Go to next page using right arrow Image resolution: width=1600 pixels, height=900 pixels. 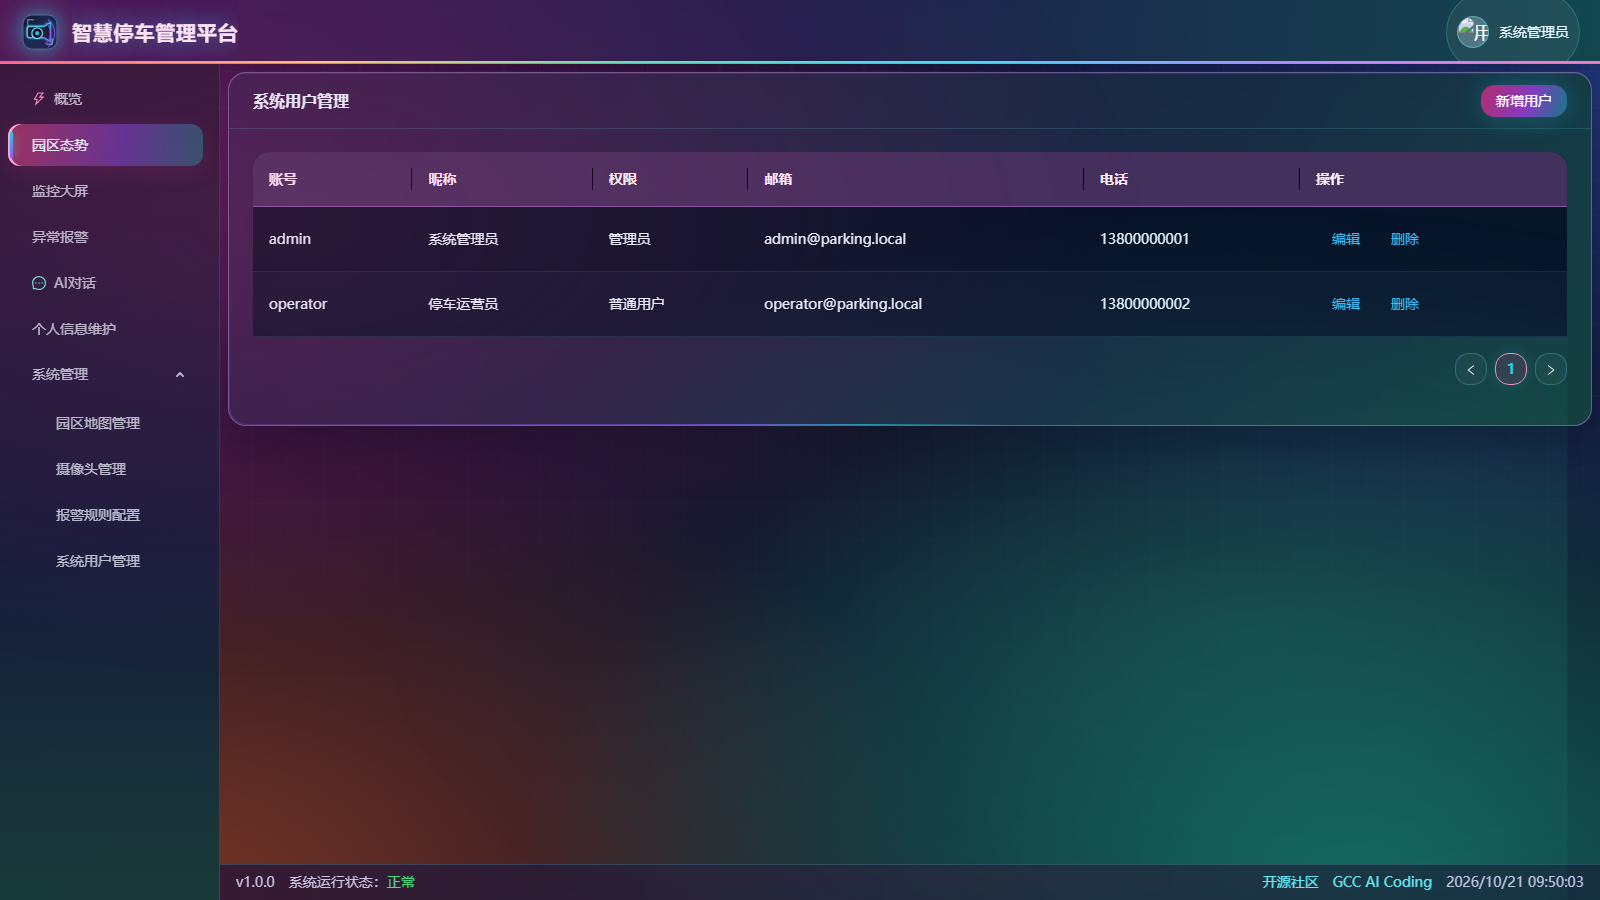tap(1551, 369)
